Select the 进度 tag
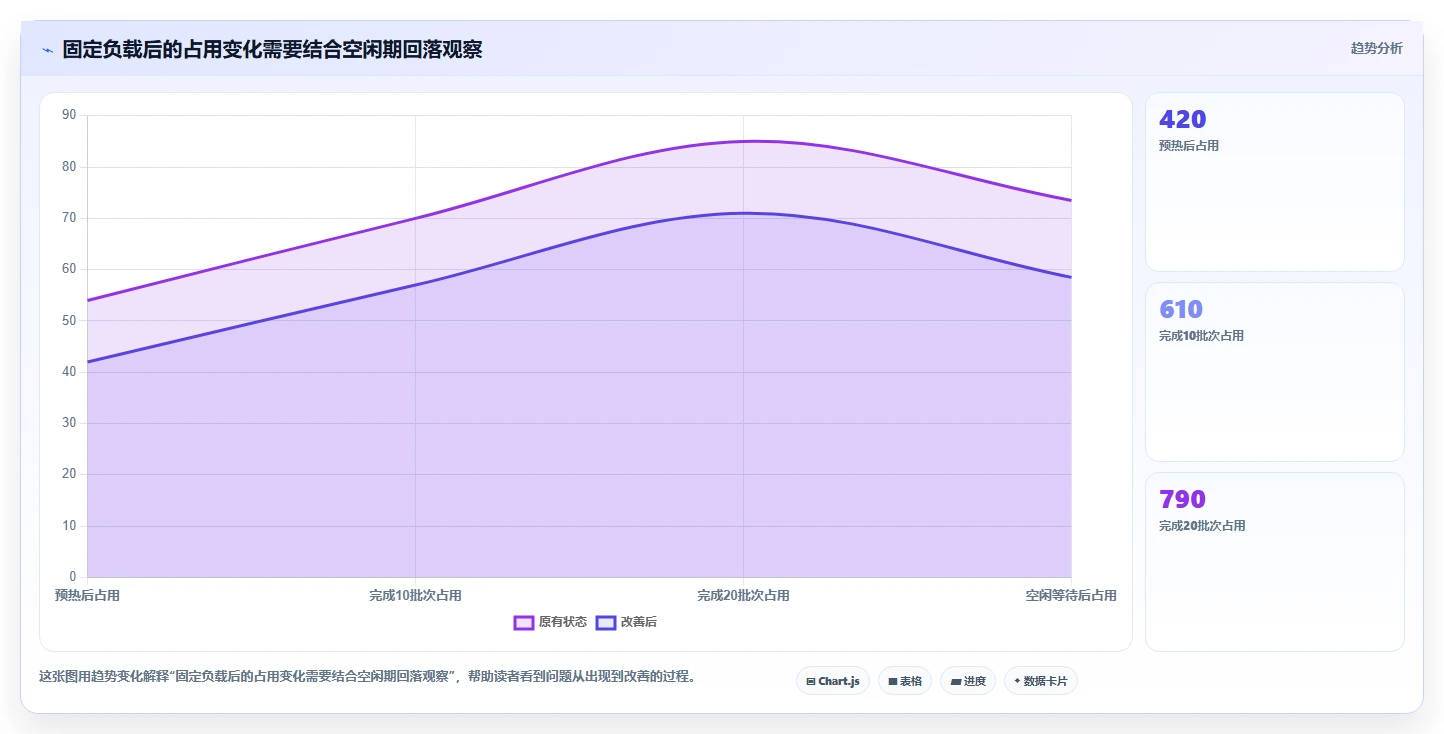 (x=968, y=681)
